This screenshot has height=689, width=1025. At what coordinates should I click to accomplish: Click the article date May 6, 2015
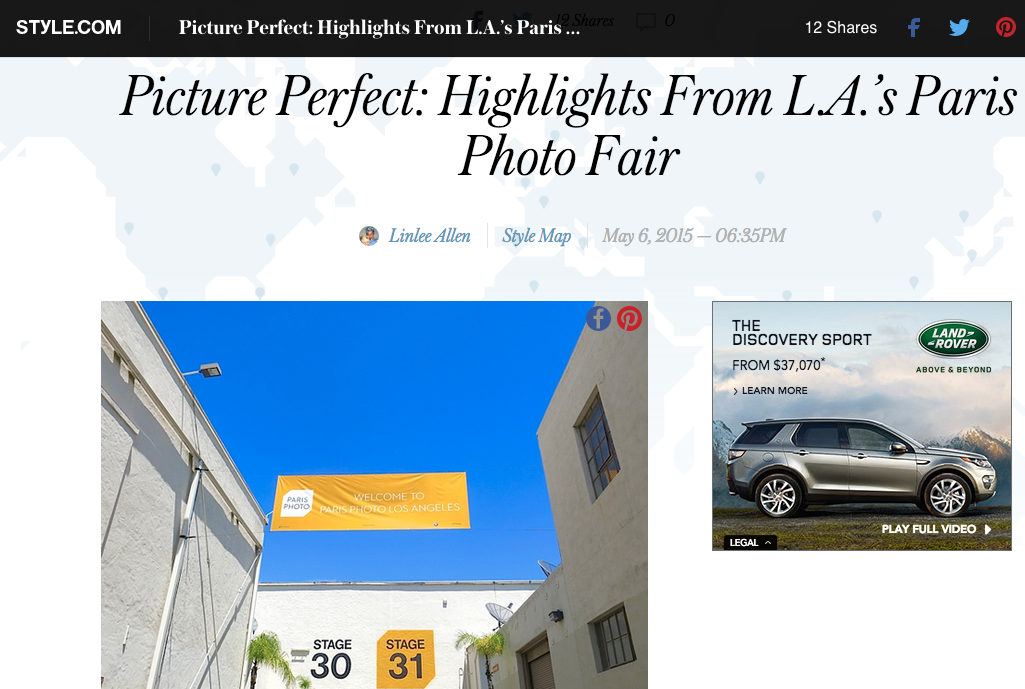coord(694,236)
